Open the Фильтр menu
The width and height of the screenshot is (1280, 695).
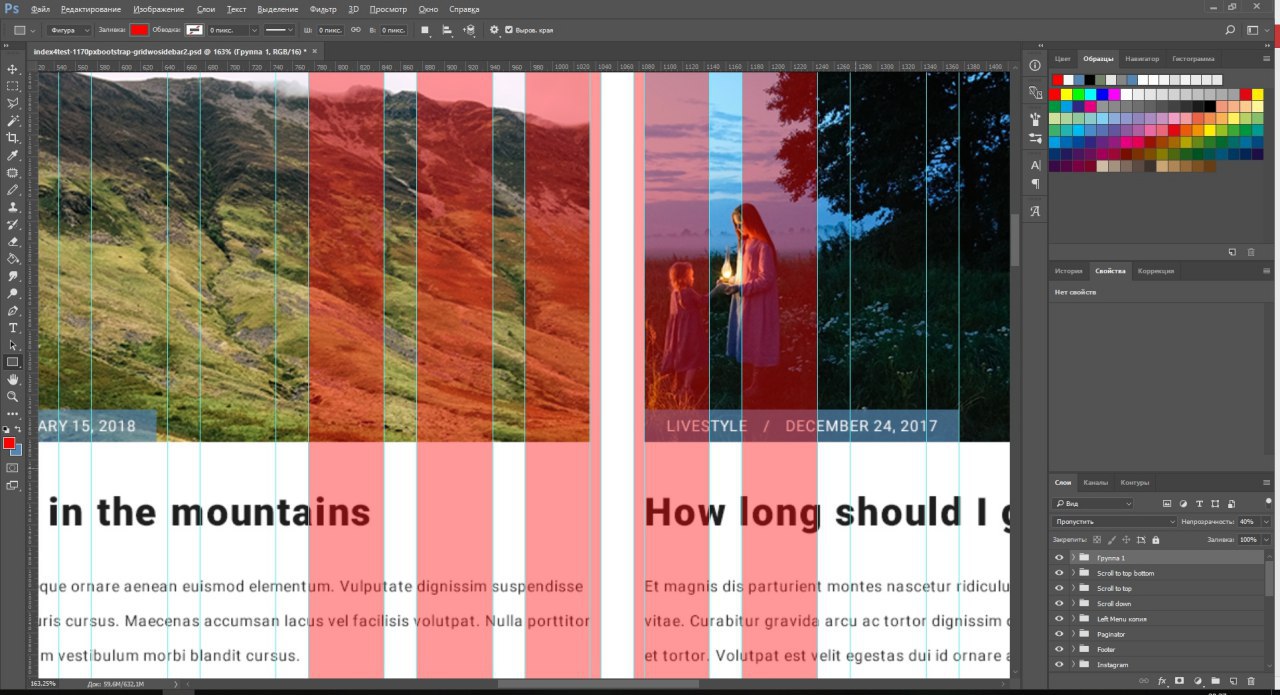coord(323,8)
